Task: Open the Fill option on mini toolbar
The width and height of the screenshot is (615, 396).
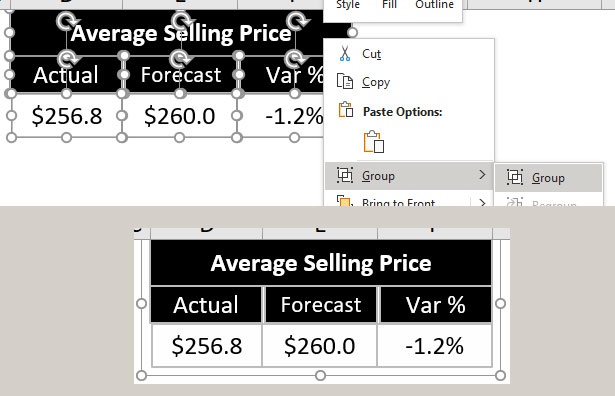Action: pyautogui.click(x=389, y=5)
